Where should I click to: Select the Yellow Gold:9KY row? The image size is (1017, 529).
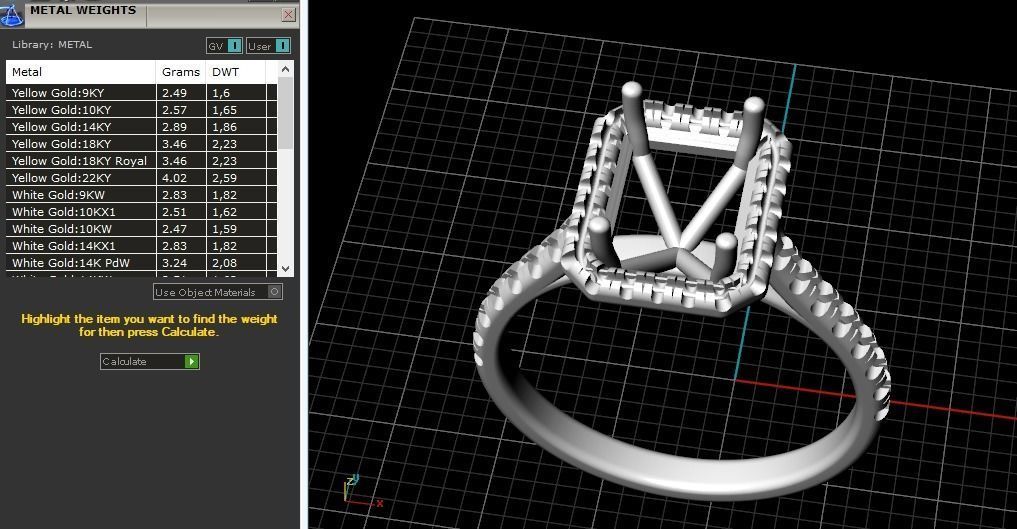(141, 93)
